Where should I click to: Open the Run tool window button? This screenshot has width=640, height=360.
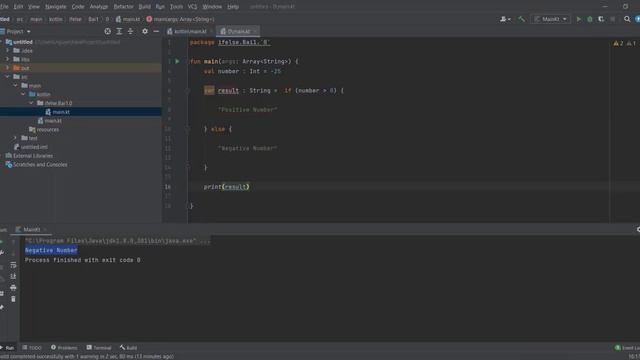pos(7,348)
